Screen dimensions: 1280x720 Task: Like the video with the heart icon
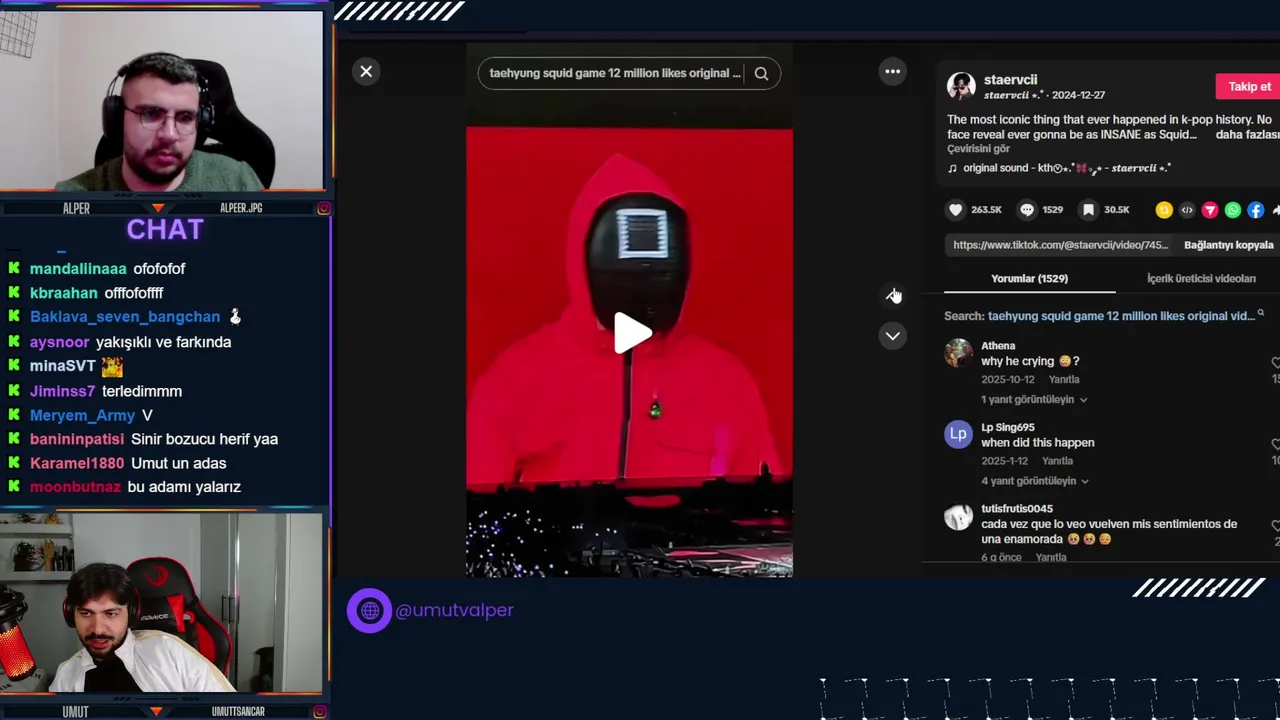955,209
